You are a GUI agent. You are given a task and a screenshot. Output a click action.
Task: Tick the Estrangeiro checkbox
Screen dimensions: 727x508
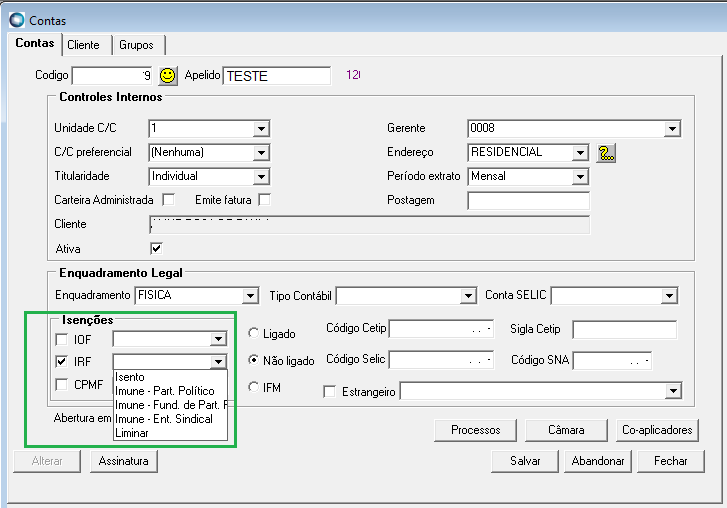[x=330, y=392]
